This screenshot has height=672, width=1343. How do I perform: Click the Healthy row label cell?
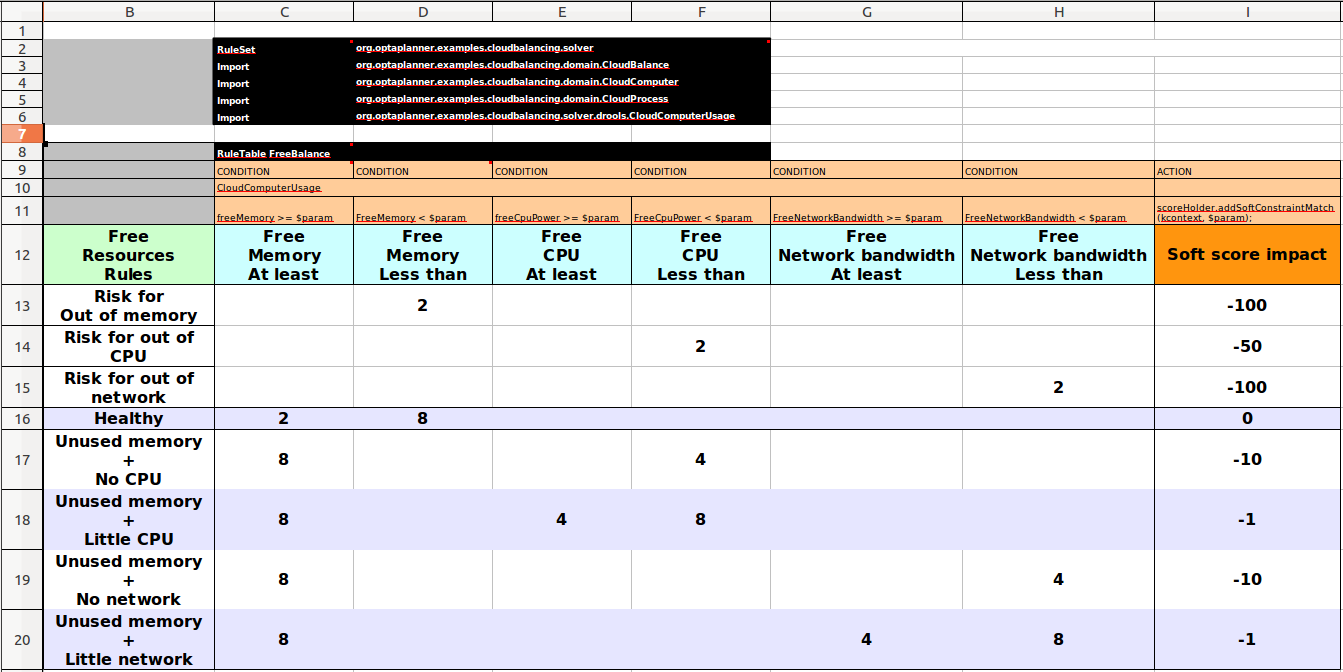pos(128,418)
